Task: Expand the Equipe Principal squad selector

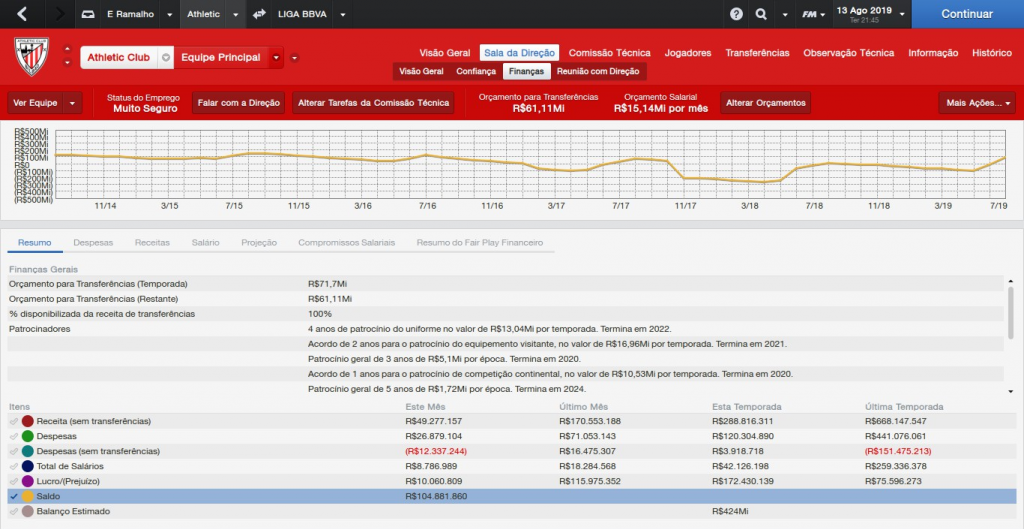Action: tap(277, 58)
